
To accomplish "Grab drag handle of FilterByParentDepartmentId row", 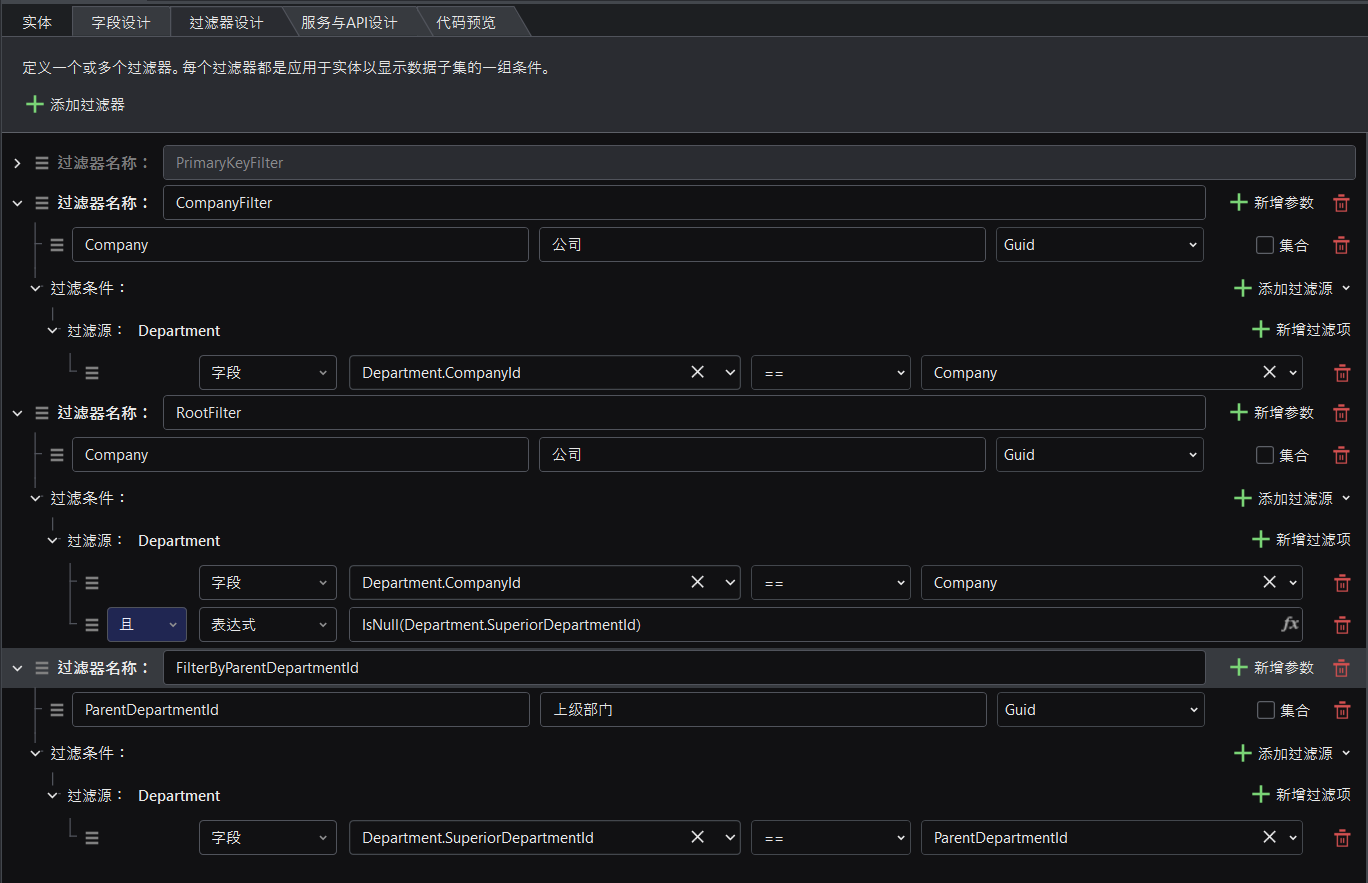I will click(x=41, y=668).
